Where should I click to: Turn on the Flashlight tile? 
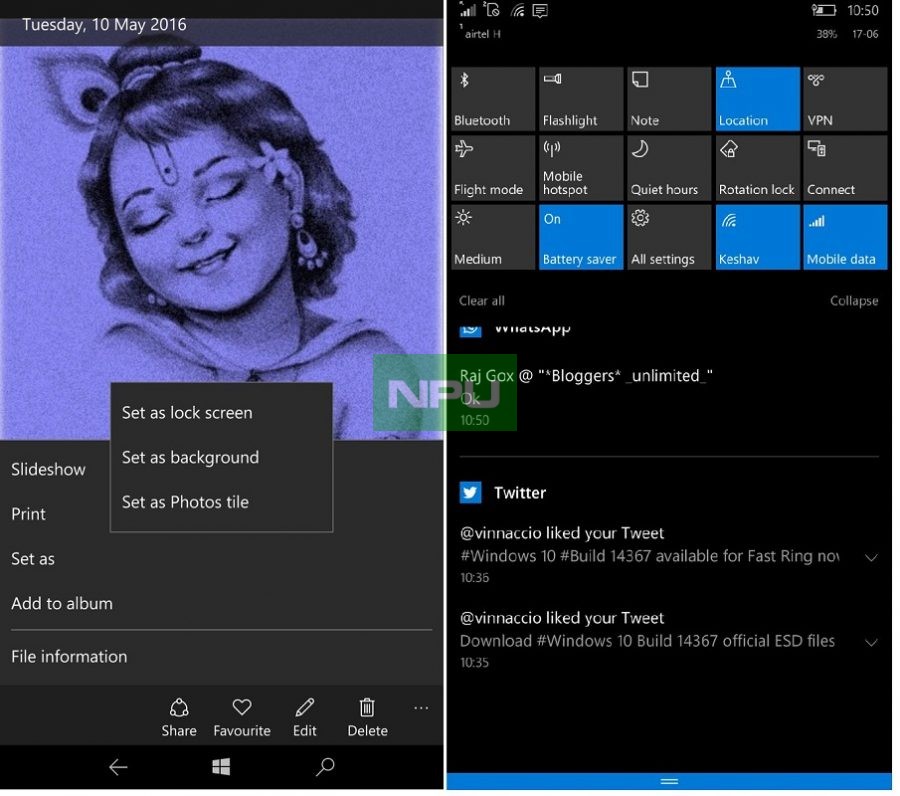point(581,99)
